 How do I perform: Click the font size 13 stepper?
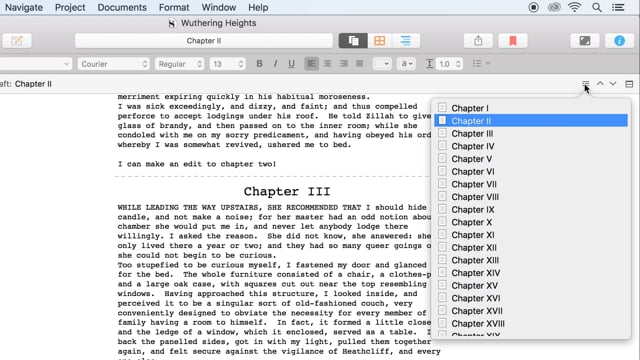tap(240, 64)
